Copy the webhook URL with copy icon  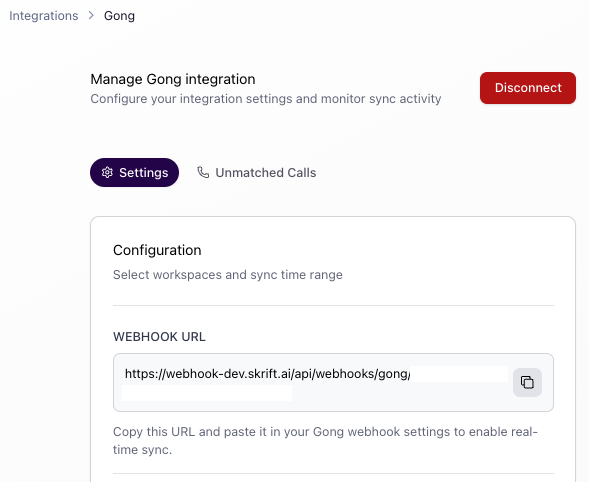click(527, 382)
